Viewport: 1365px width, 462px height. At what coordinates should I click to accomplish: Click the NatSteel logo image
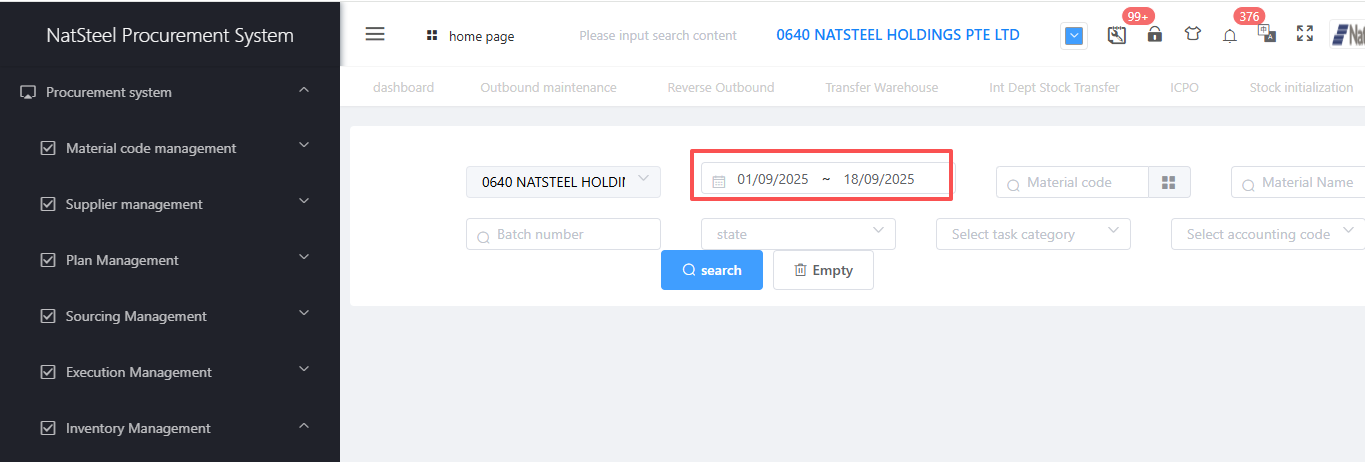pos(1347,35)
